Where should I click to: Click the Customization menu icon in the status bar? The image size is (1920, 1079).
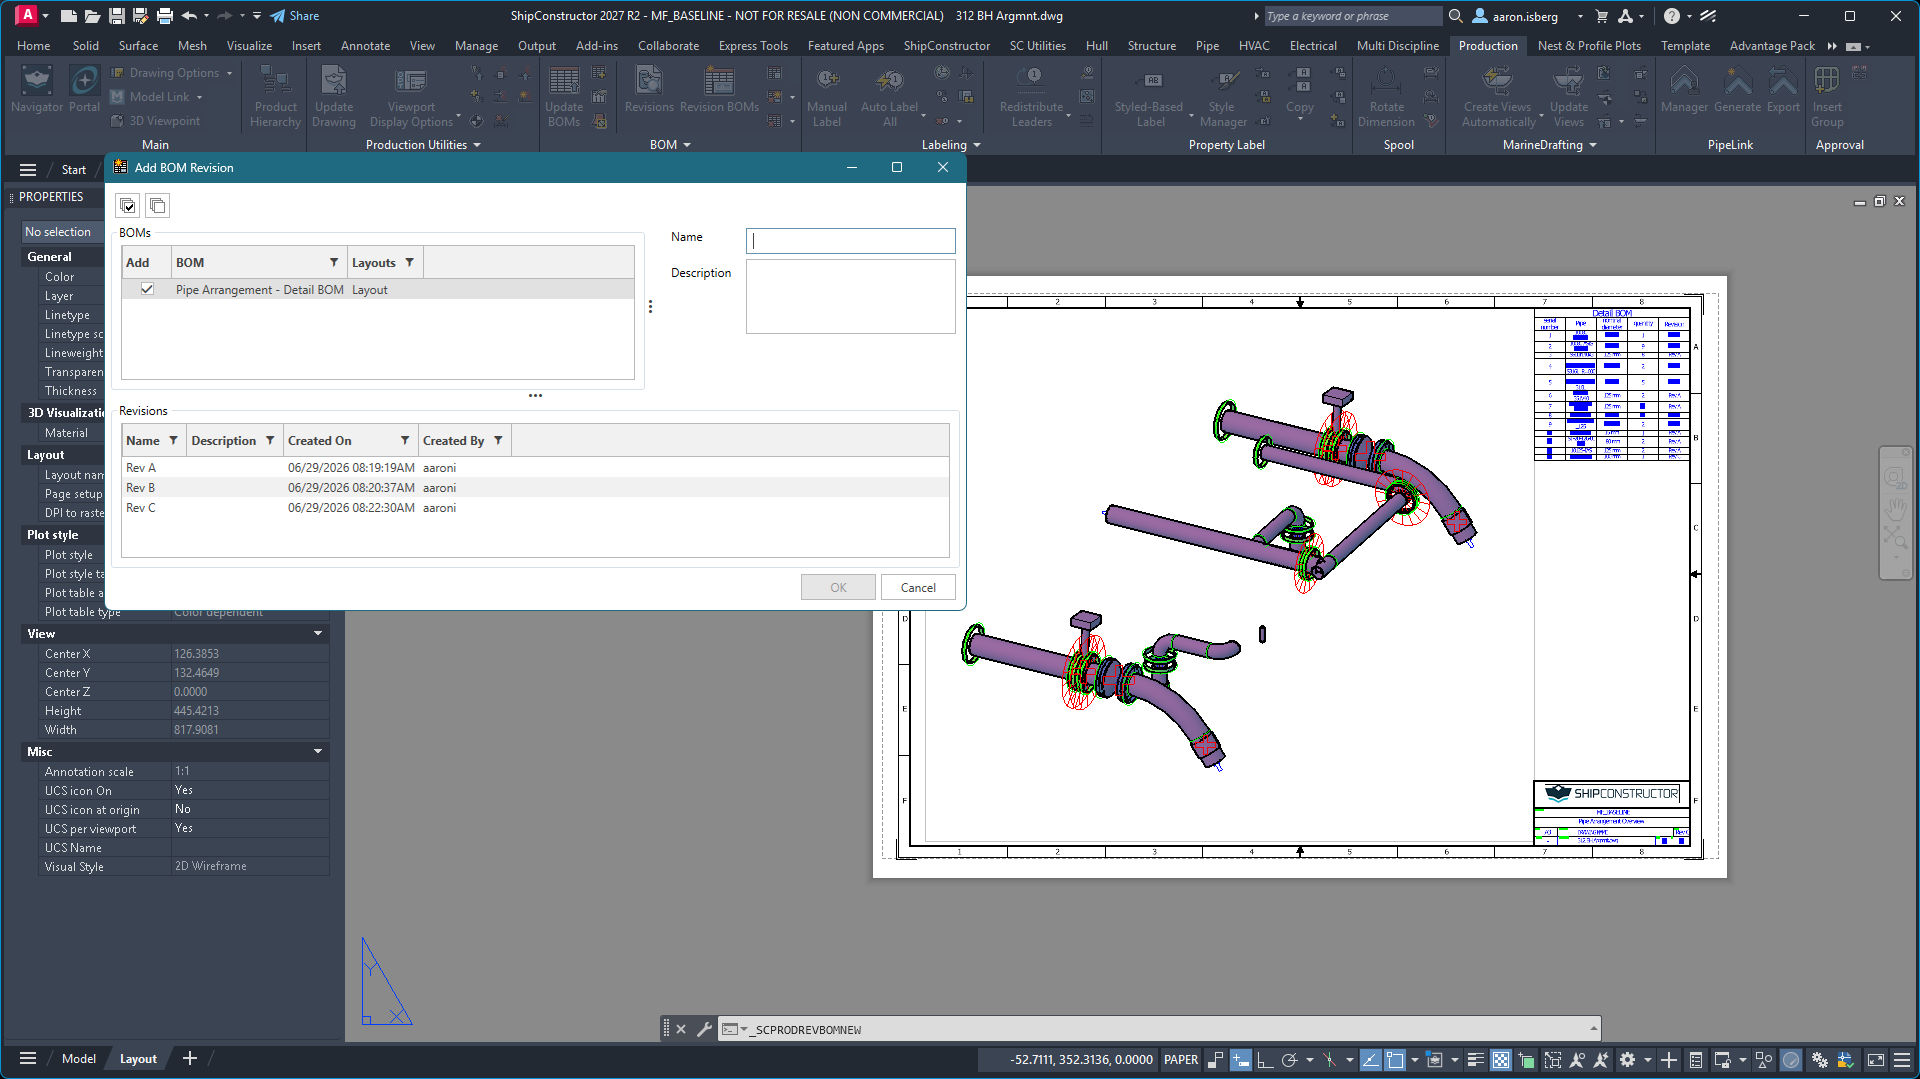pyautogui.click(x=1902, y=1060)
